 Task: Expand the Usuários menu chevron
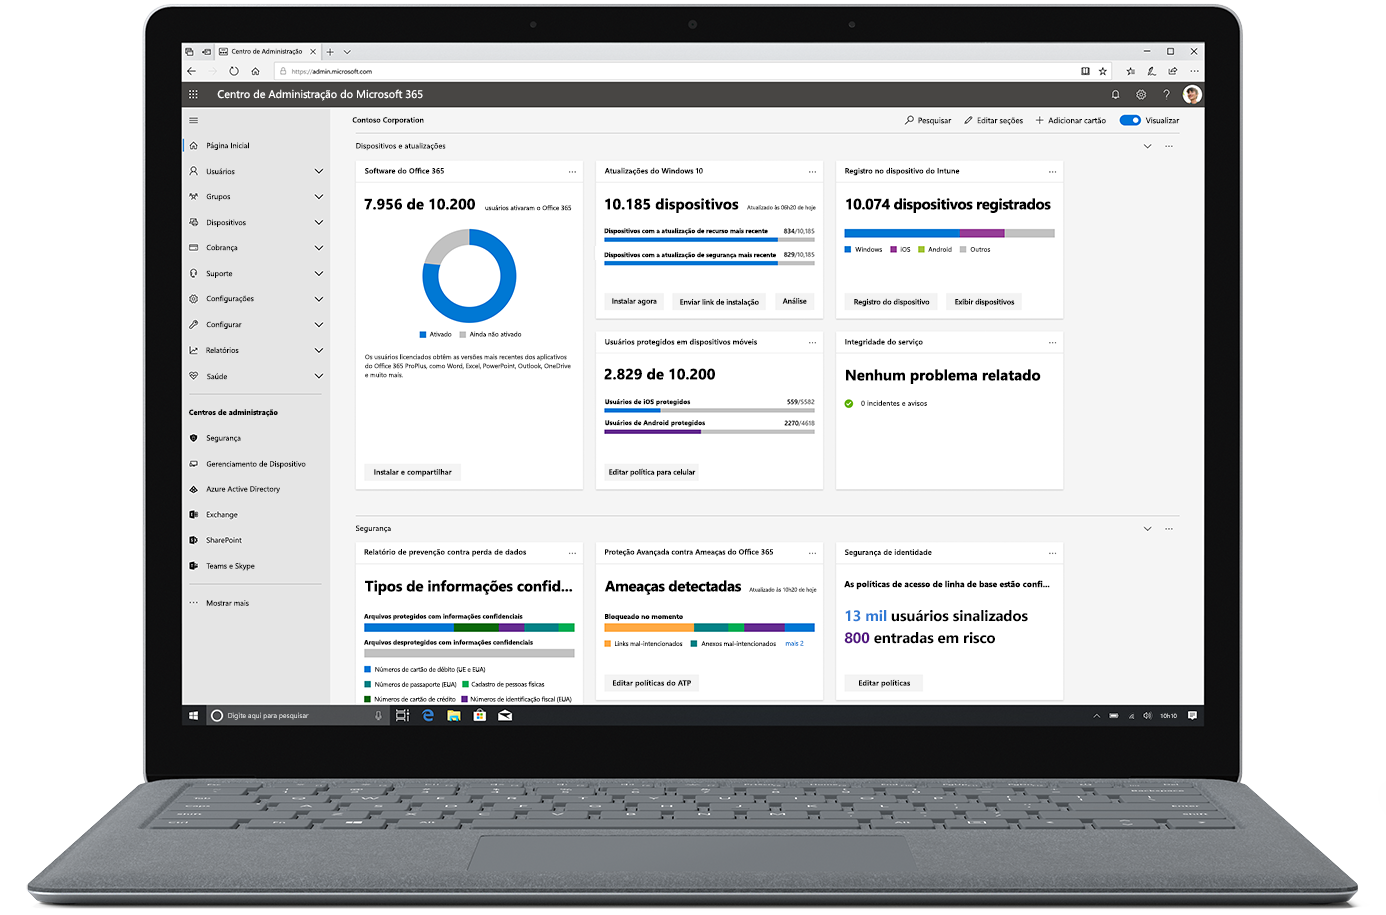(319, 171)
